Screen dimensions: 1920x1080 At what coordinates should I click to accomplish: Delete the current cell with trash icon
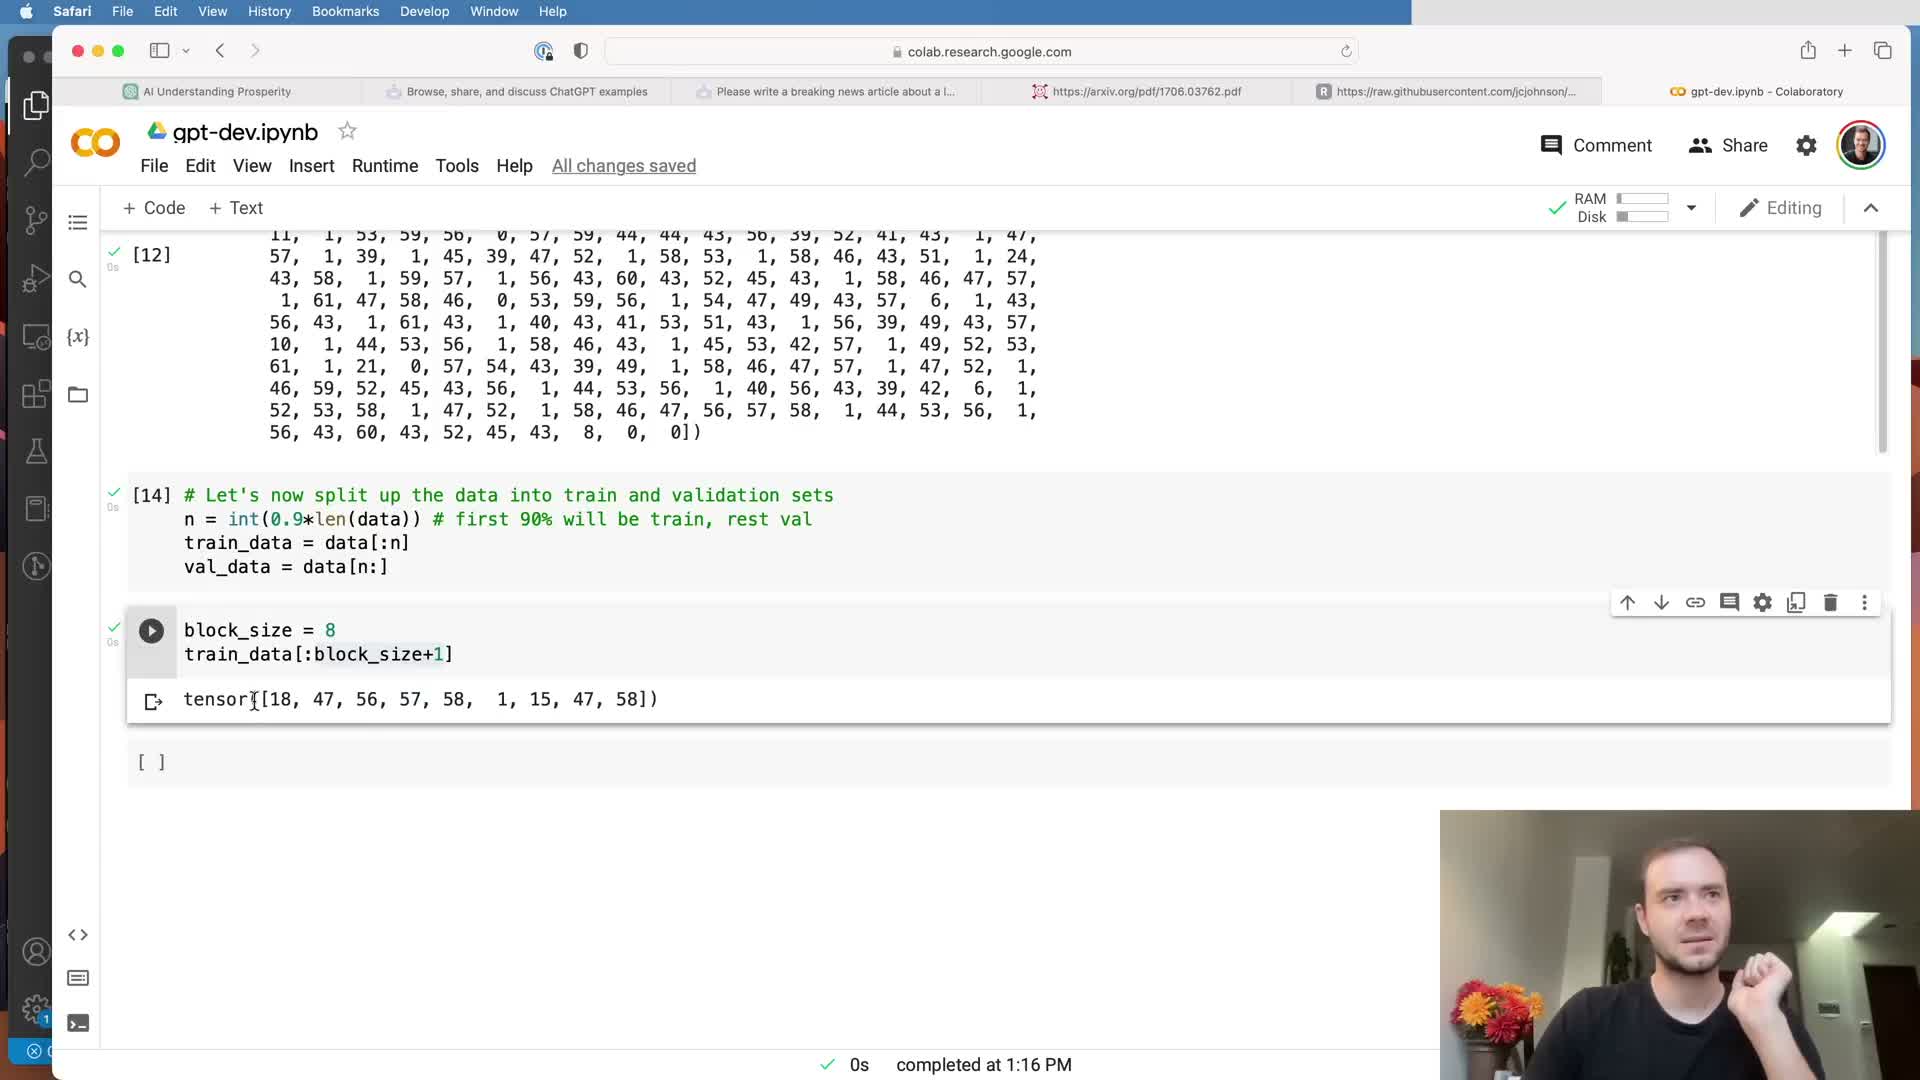tap(1830, 602)
